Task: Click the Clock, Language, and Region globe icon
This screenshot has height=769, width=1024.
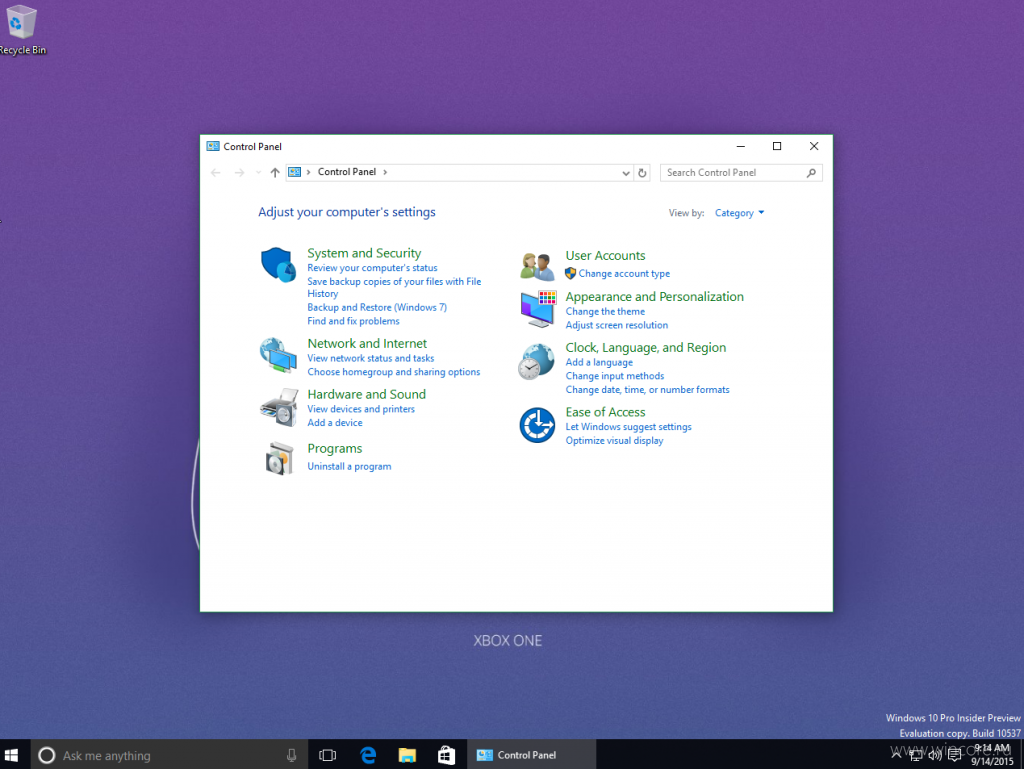Action: pyautogui.click(x=537, y=362)
